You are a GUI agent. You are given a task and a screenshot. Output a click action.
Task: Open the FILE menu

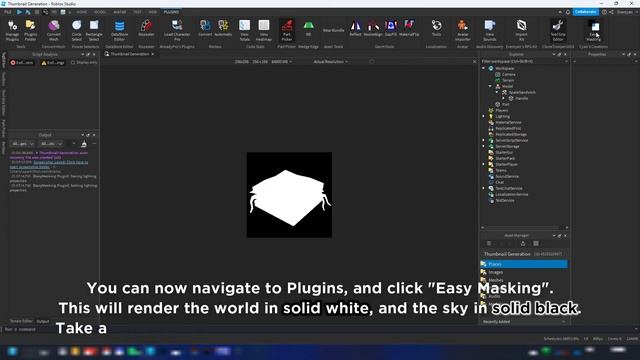pyautogui.click(x=7, y=12)
